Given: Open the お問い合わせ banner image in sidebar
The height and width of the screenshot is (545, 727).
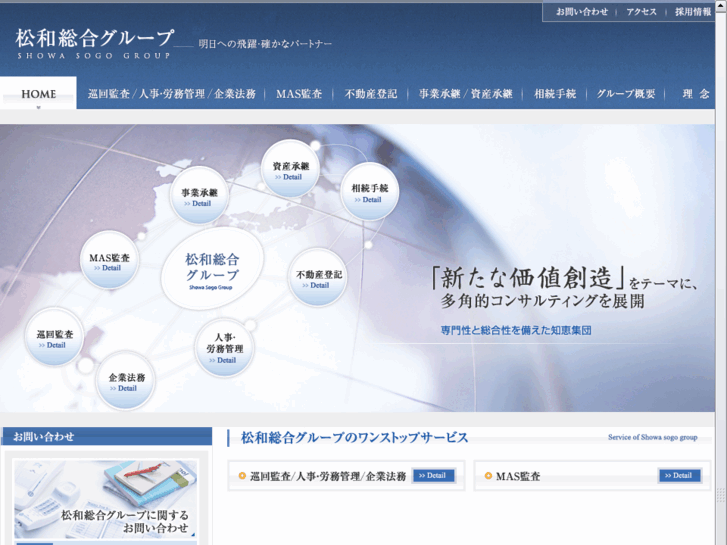Looking at the screenshot, I should 106,499.
